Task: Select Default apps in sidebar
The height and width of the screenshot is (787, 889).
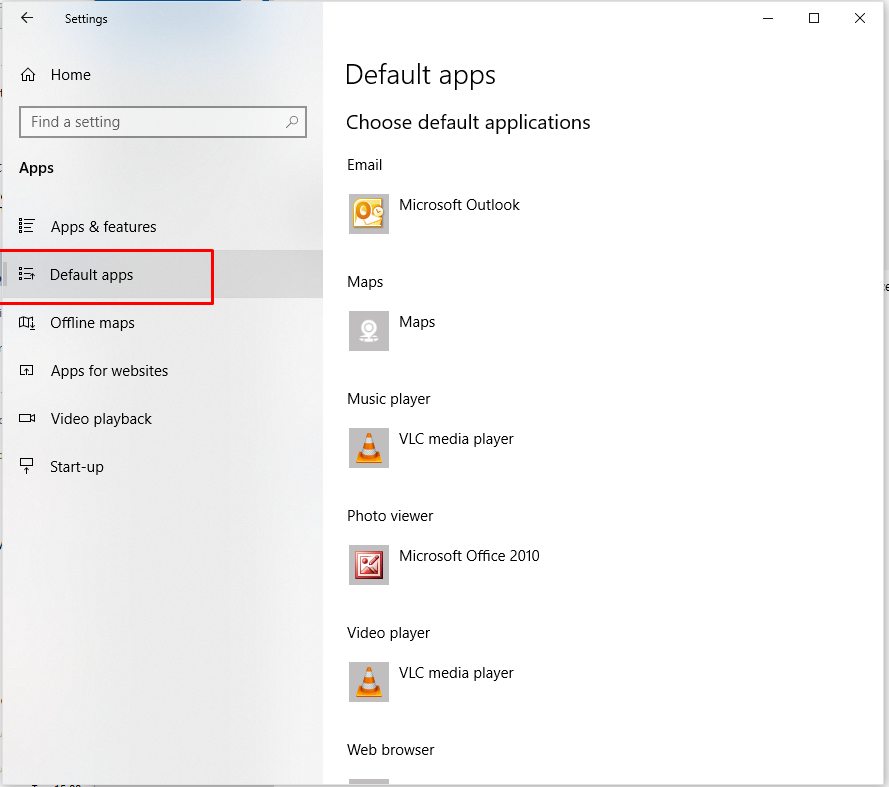Action: click(162, 274)
